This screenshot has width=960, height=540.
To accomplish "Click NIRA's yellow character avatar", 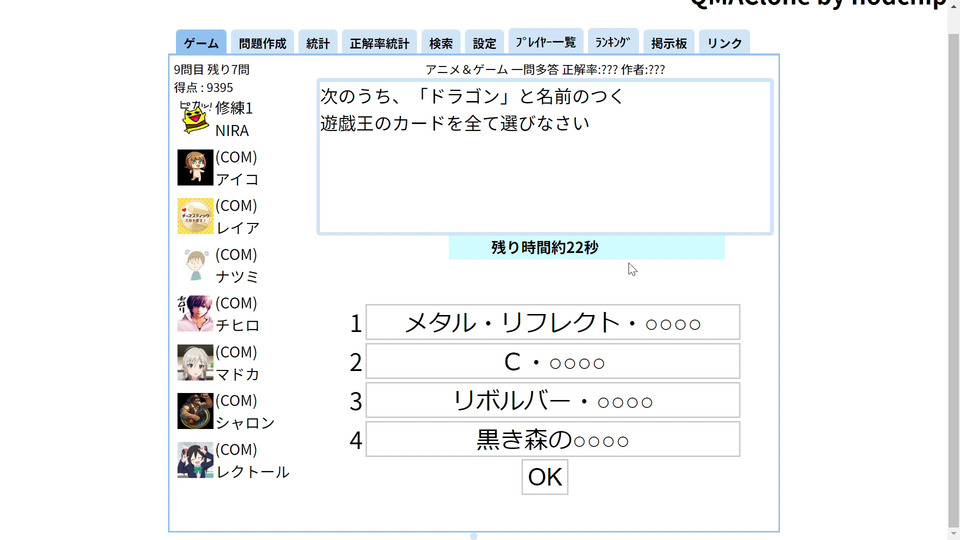I will coord(195,118).
